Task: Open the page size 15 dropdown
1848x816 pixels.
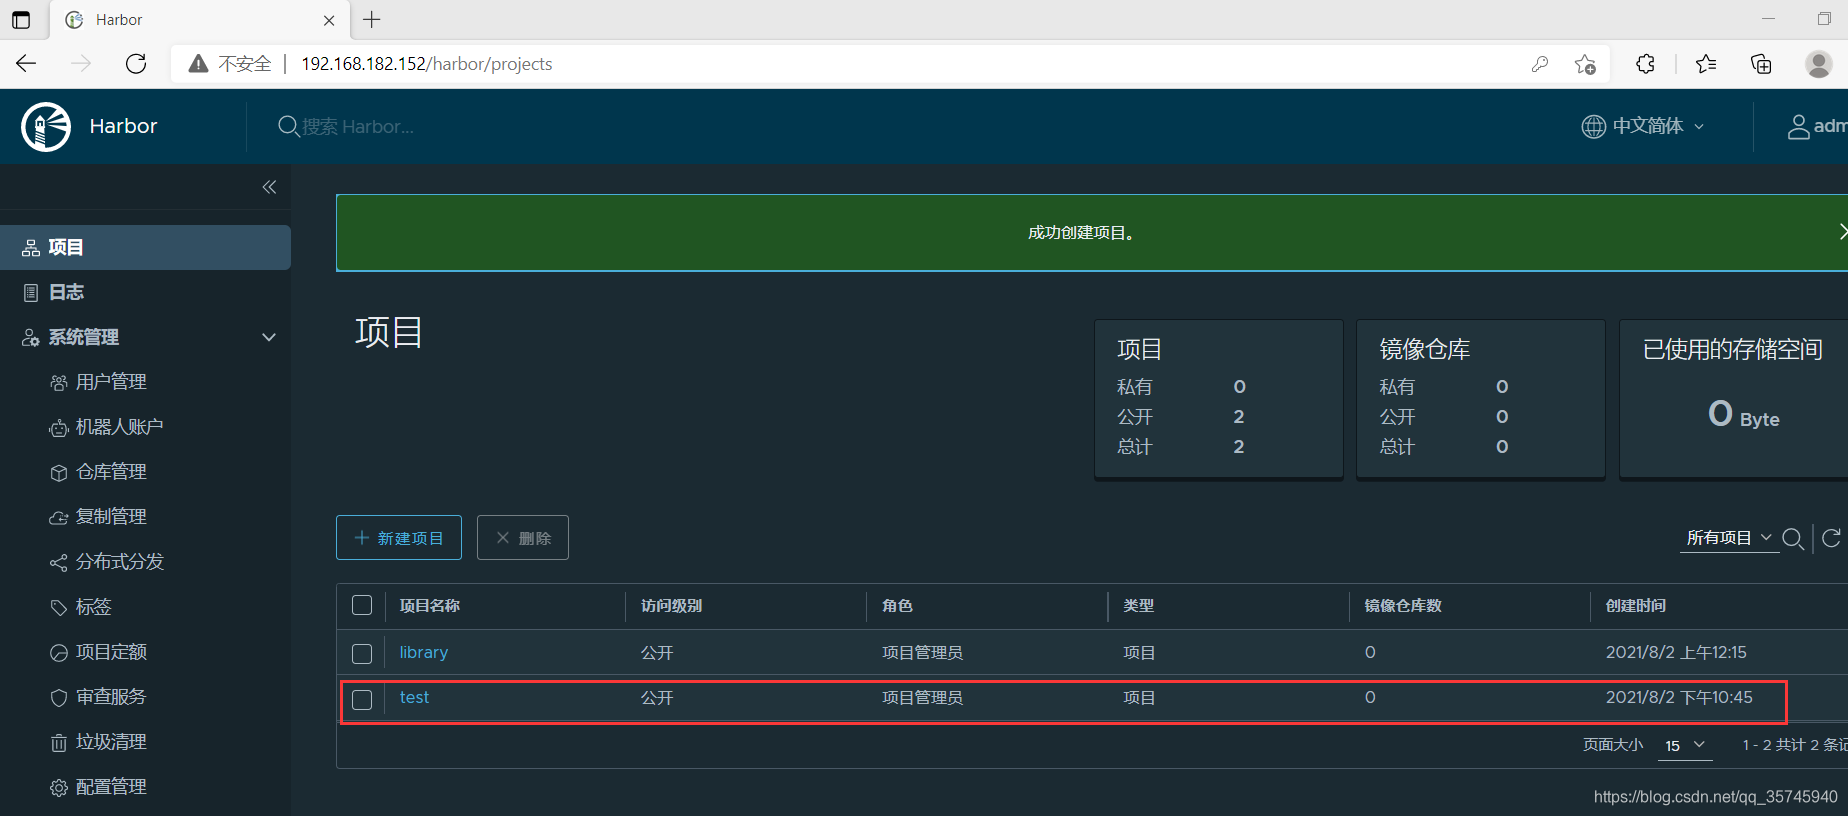Action: point(1685,745)
